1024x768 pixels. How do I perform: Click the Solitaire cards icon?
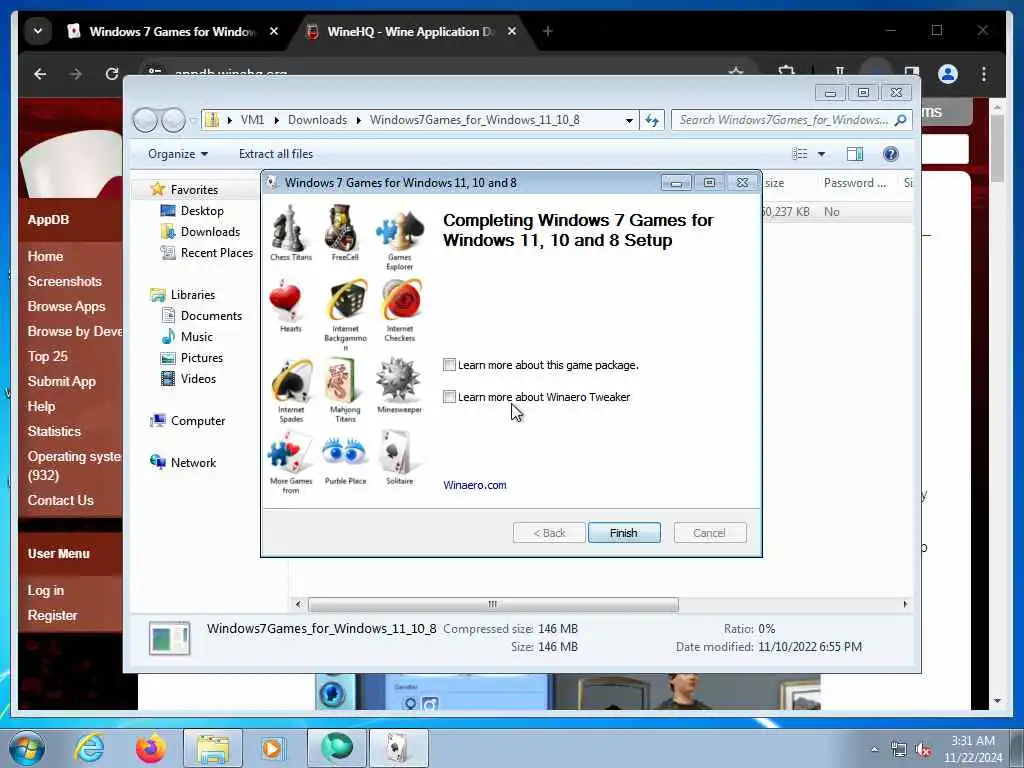[x=398, y=453]
